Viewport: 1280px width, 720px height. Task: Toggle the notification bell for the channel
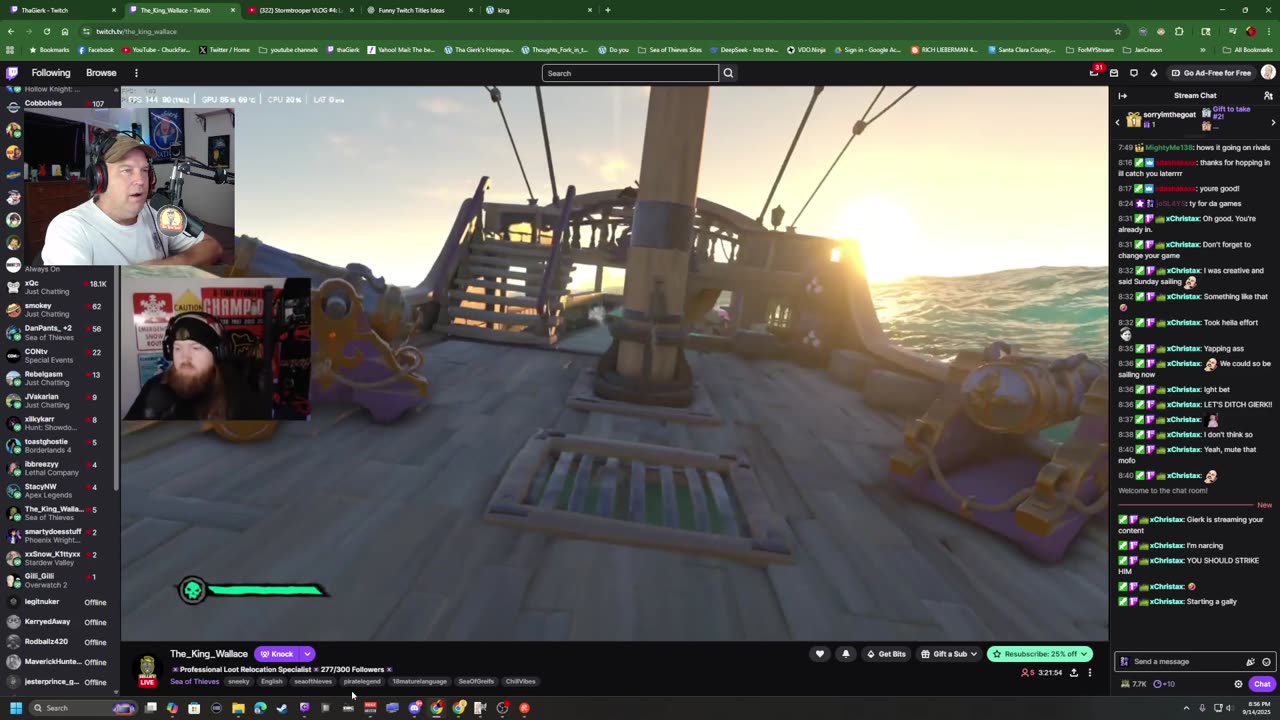[845, 654]
